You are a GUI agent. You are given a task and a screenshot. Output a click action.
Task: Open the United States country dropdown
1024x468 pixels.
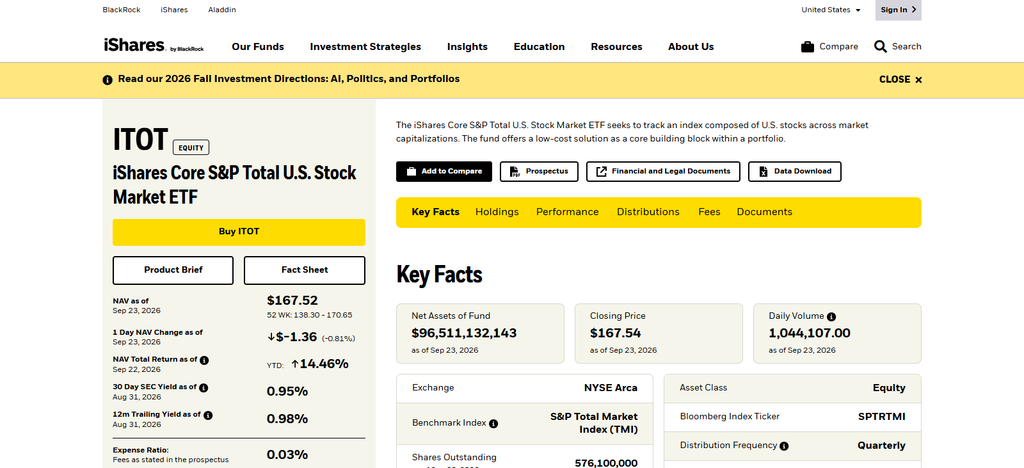[x=831, y=10]
